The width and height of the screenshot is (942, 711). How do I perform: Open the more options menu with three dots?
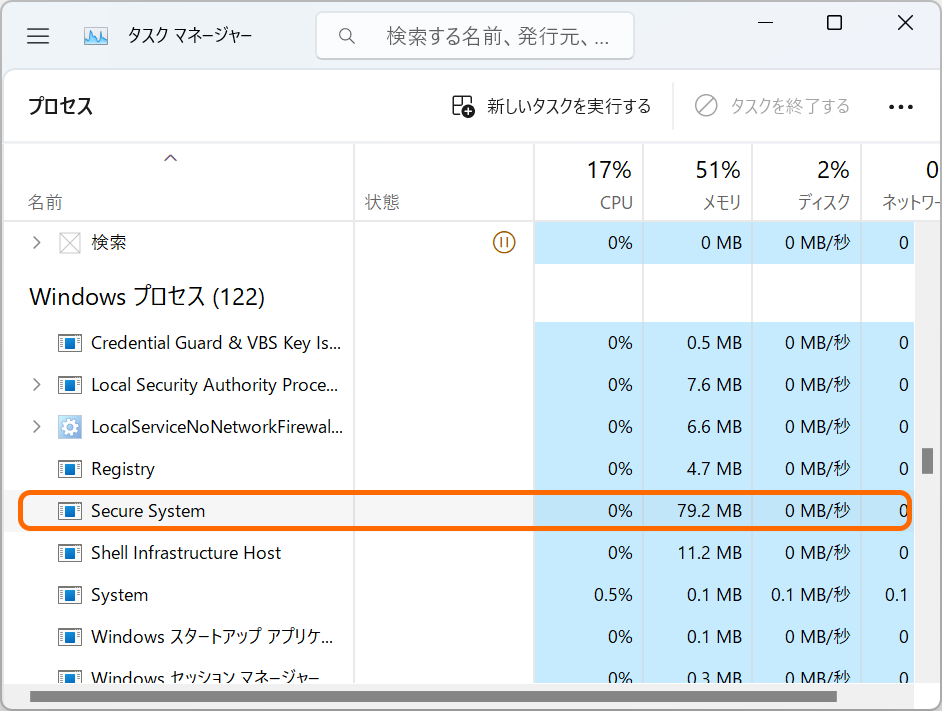tap(901, 106)
